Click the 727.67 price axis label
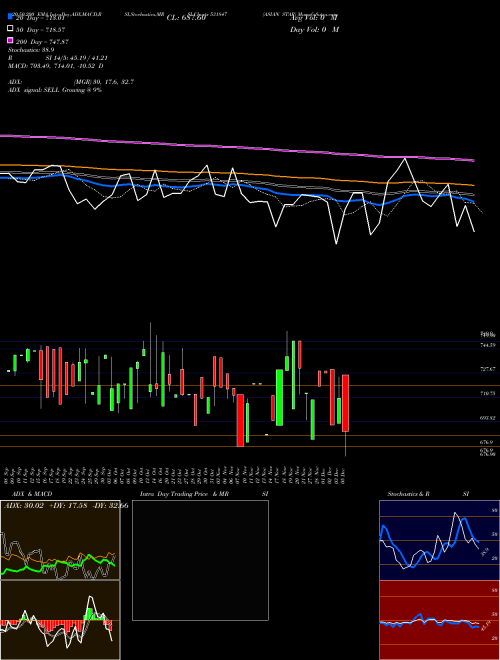This screenshot has height=660, width=500. 488,369
